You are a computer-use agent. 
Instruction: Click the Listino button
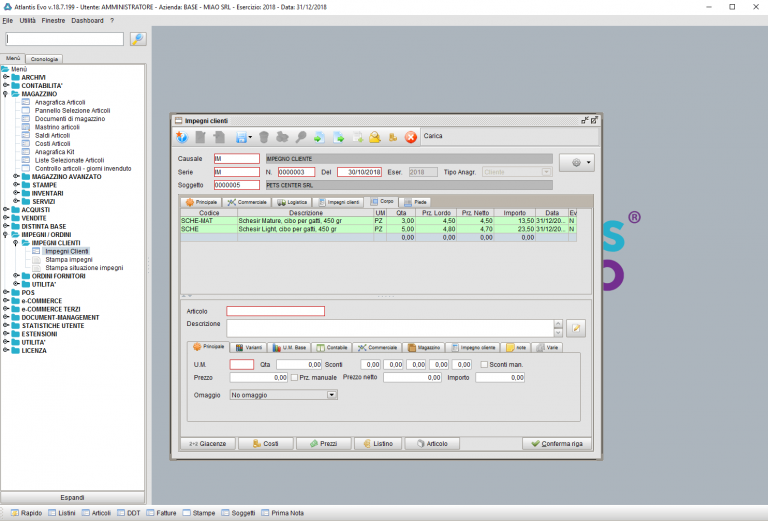378,444
